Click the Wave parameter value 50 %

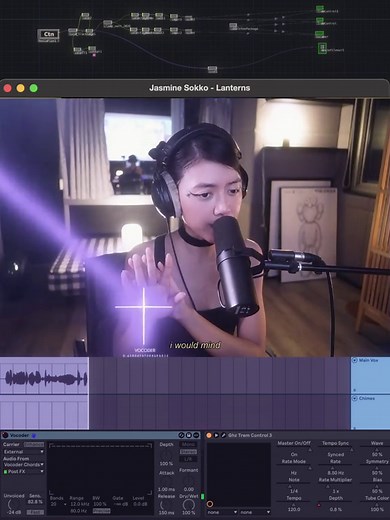point(377,454)
